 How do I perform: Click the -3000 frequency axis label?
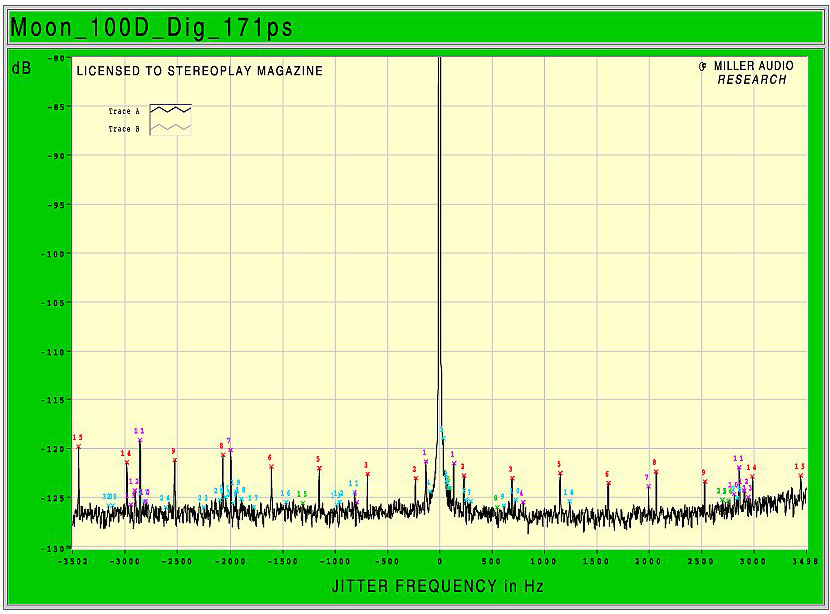(x=125, y=561)
